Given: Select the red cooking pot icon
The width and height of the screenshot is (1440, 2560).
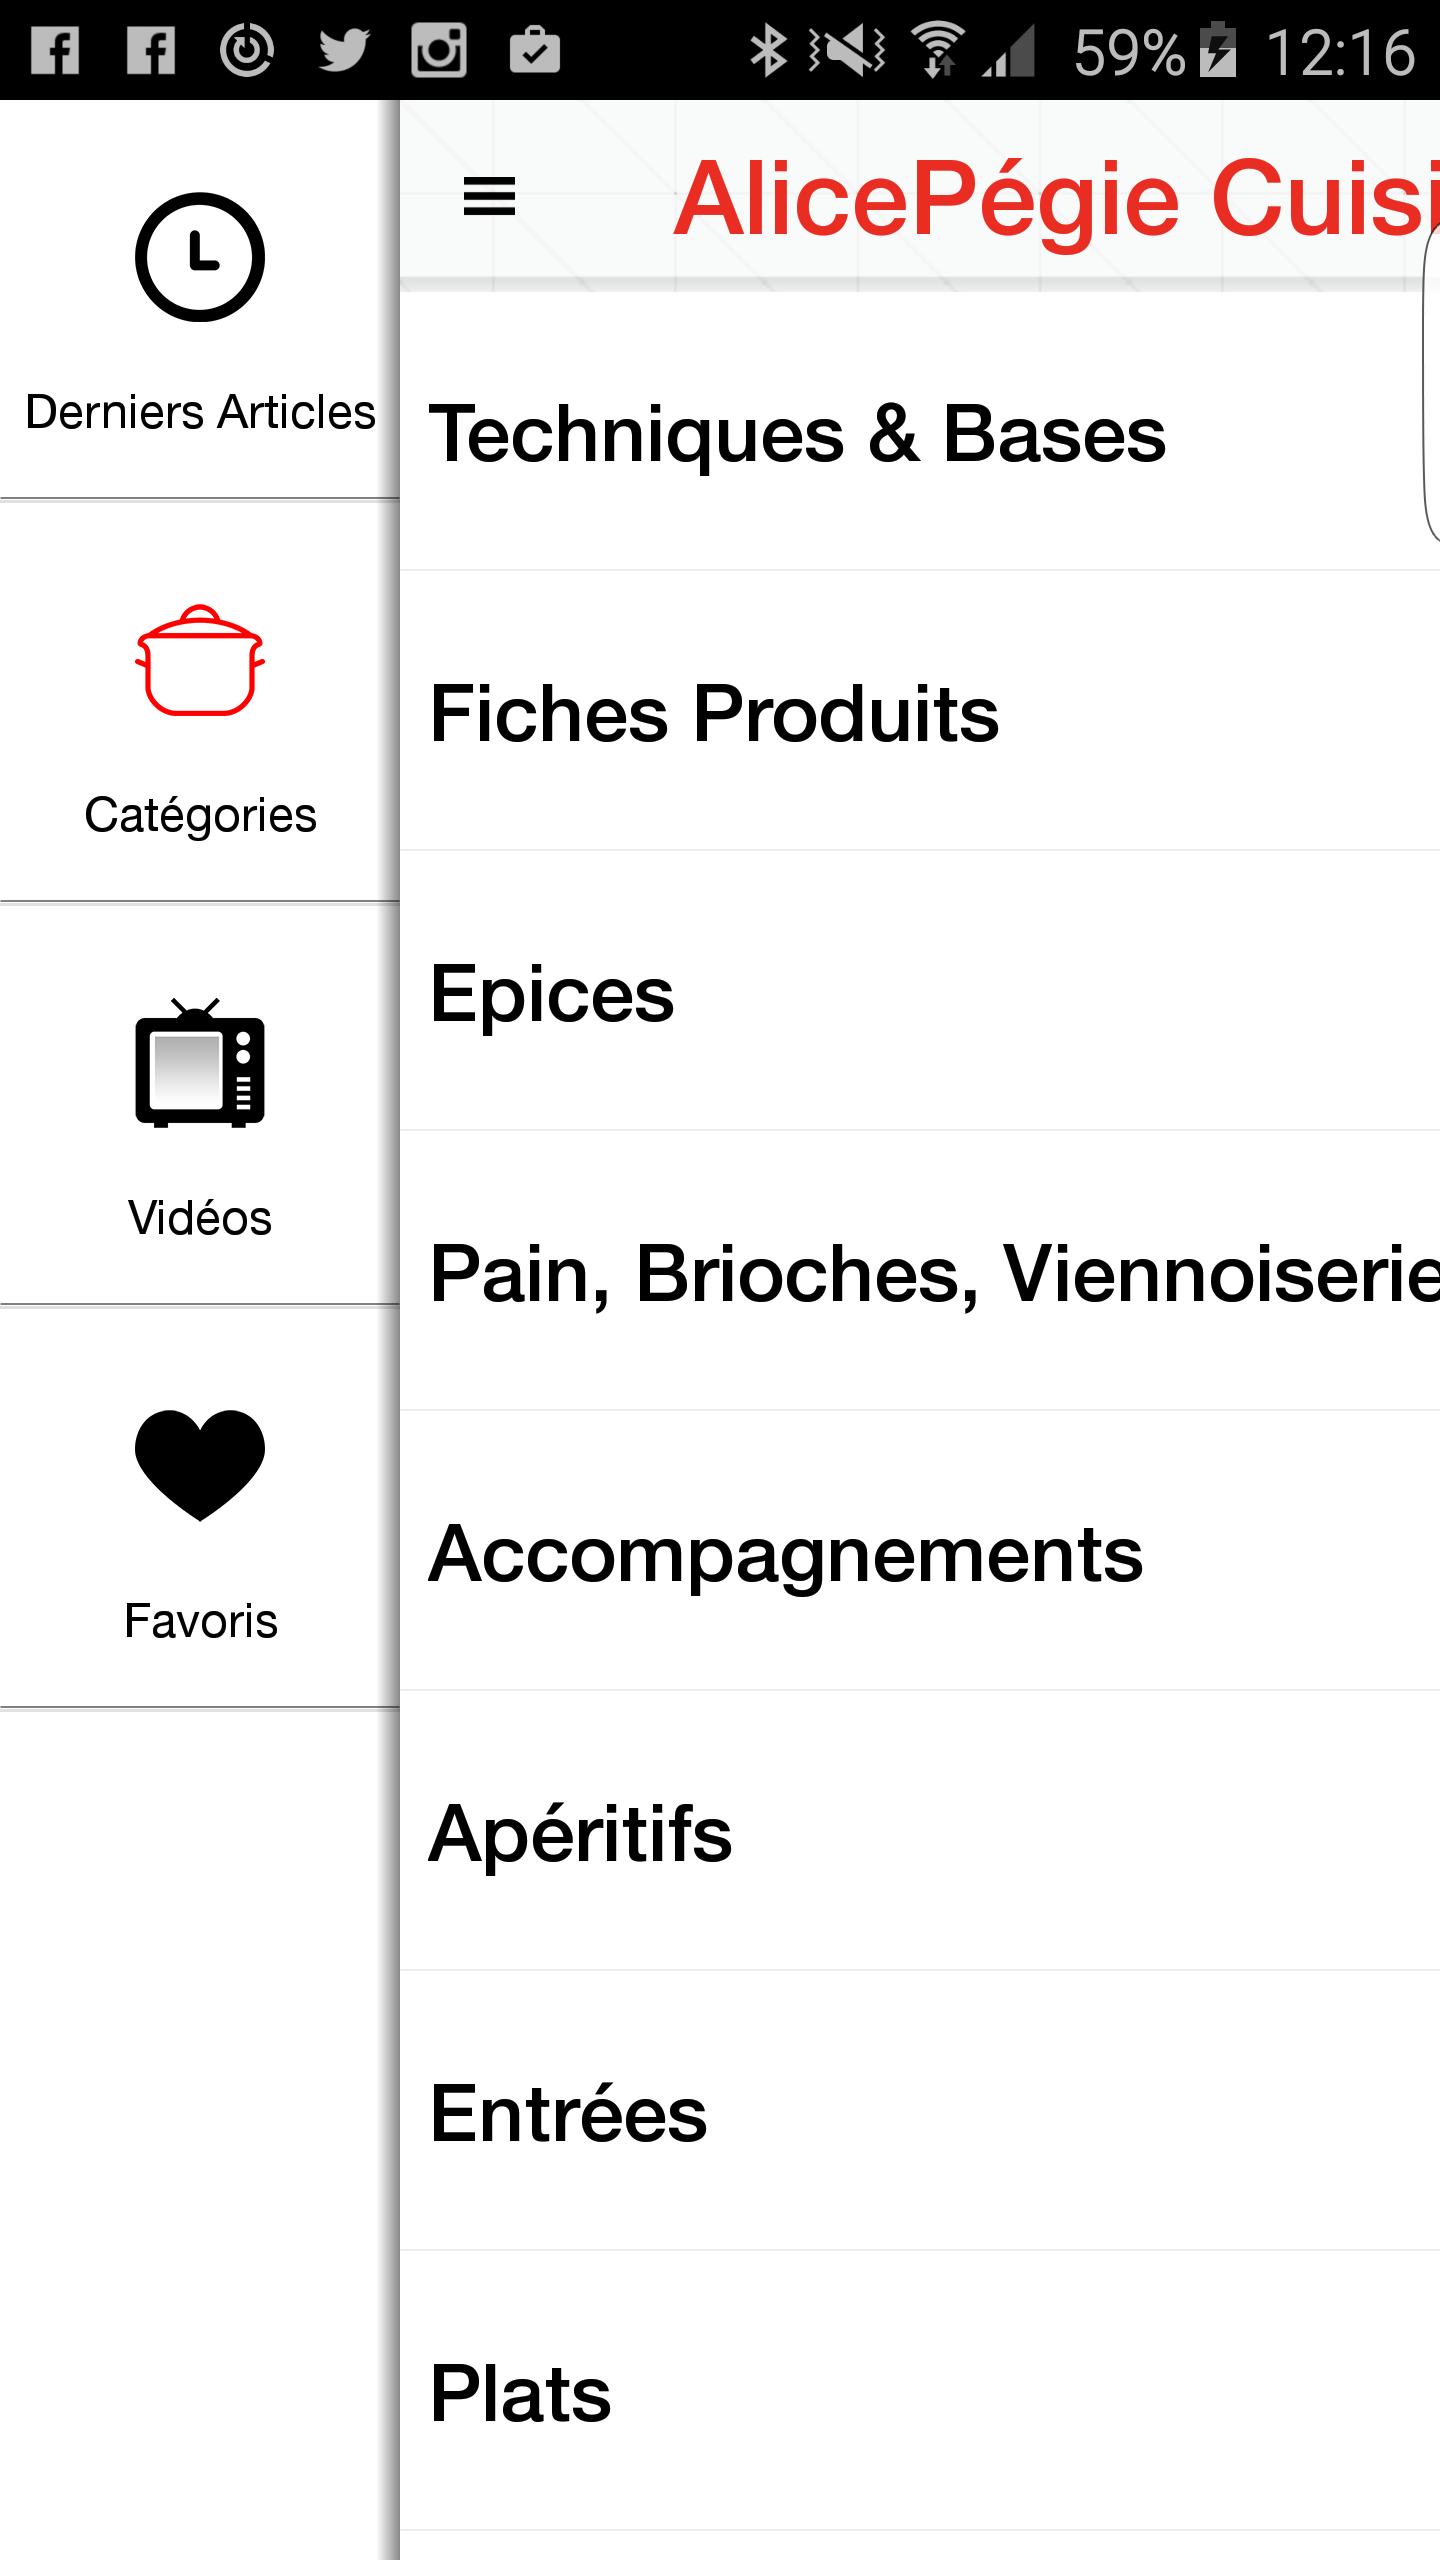Looking at the screenshot, I should tap(200, 660).
